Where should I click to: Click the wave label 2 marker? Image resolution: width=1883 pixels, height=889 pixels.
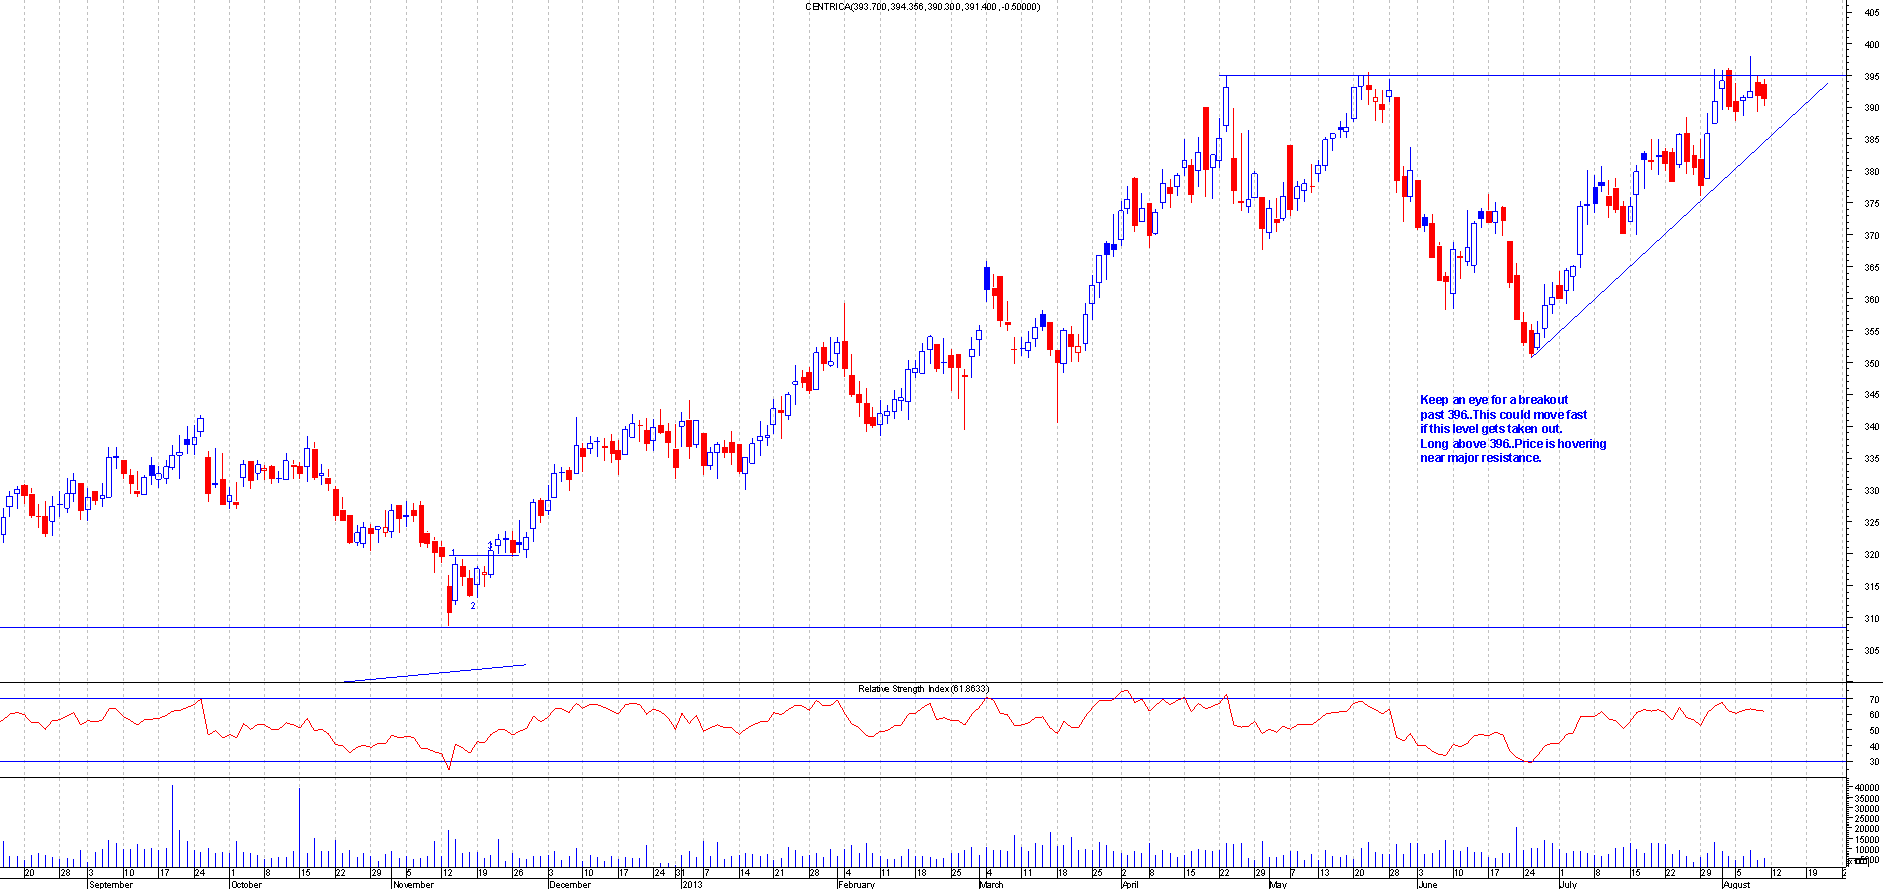coord(473,606)
